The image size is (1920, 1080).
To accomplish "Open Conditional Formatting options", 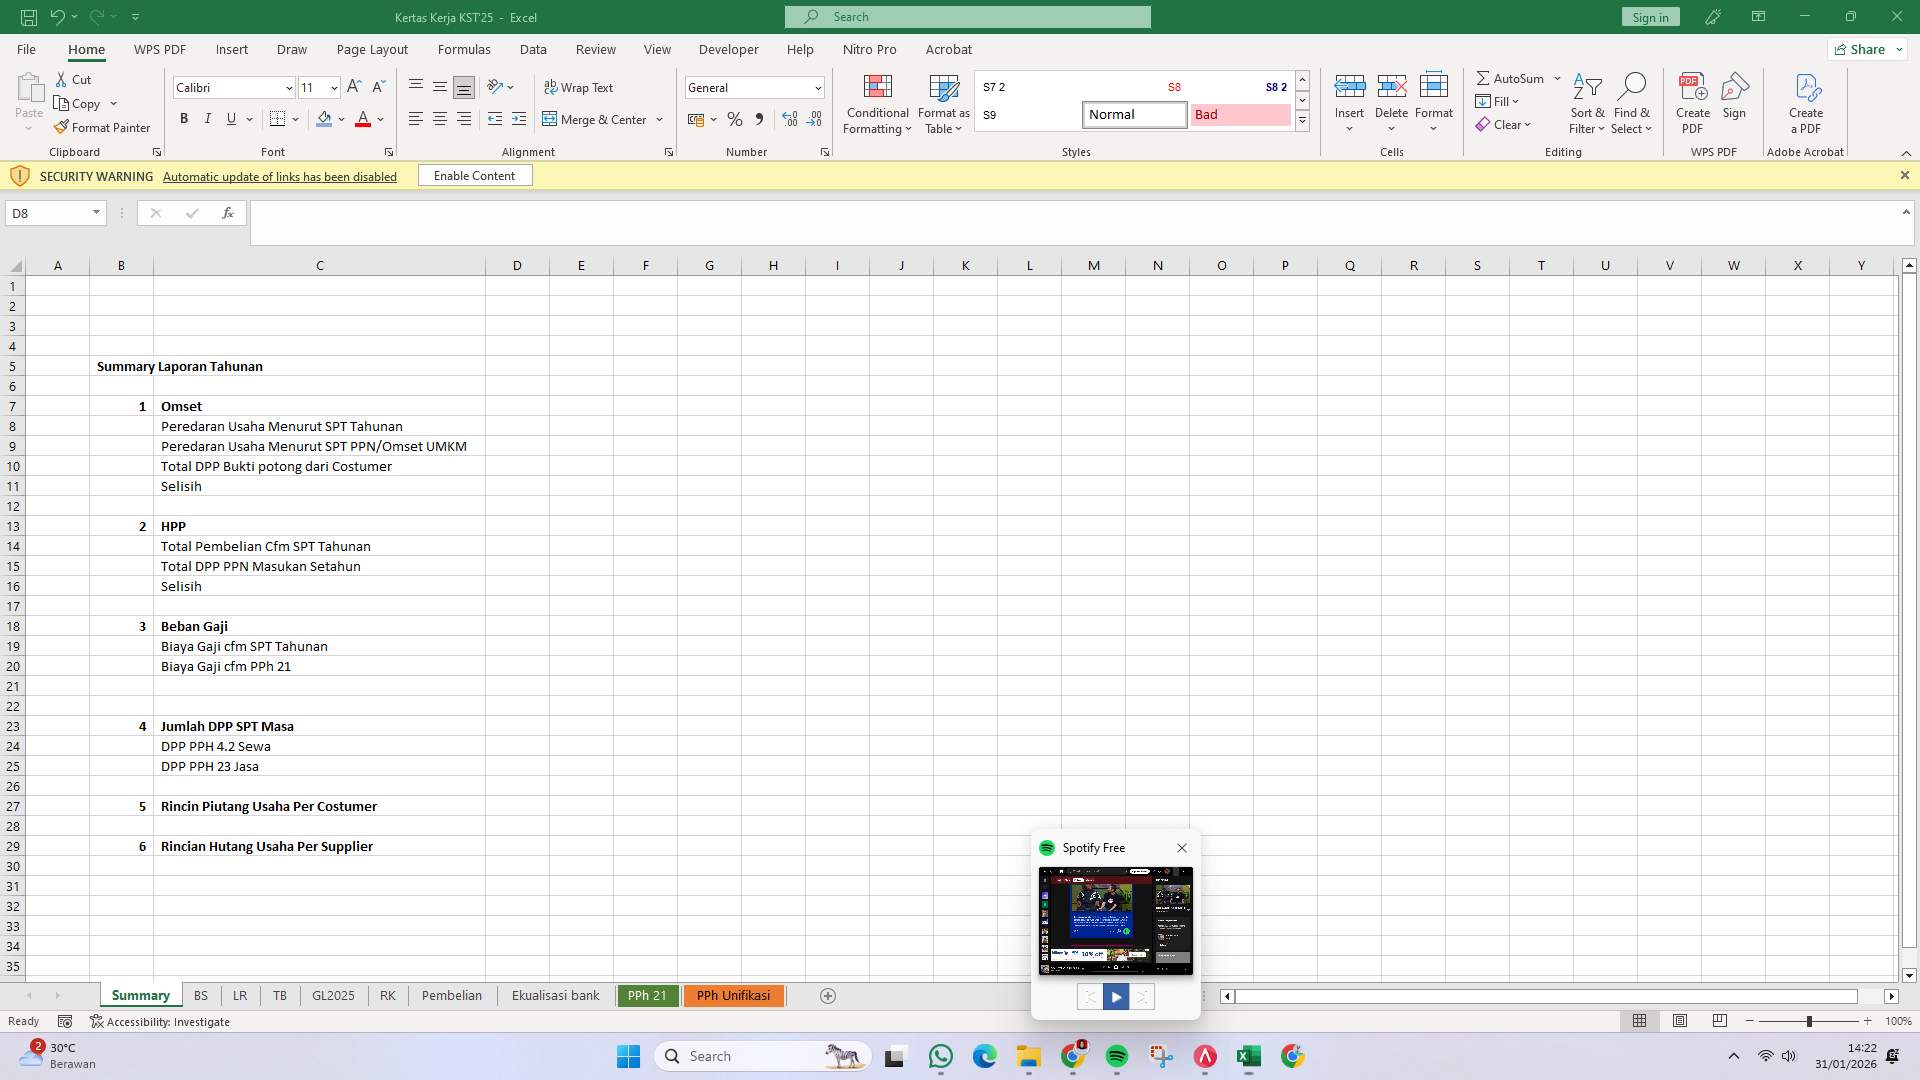I will click(x=877, y=104).
